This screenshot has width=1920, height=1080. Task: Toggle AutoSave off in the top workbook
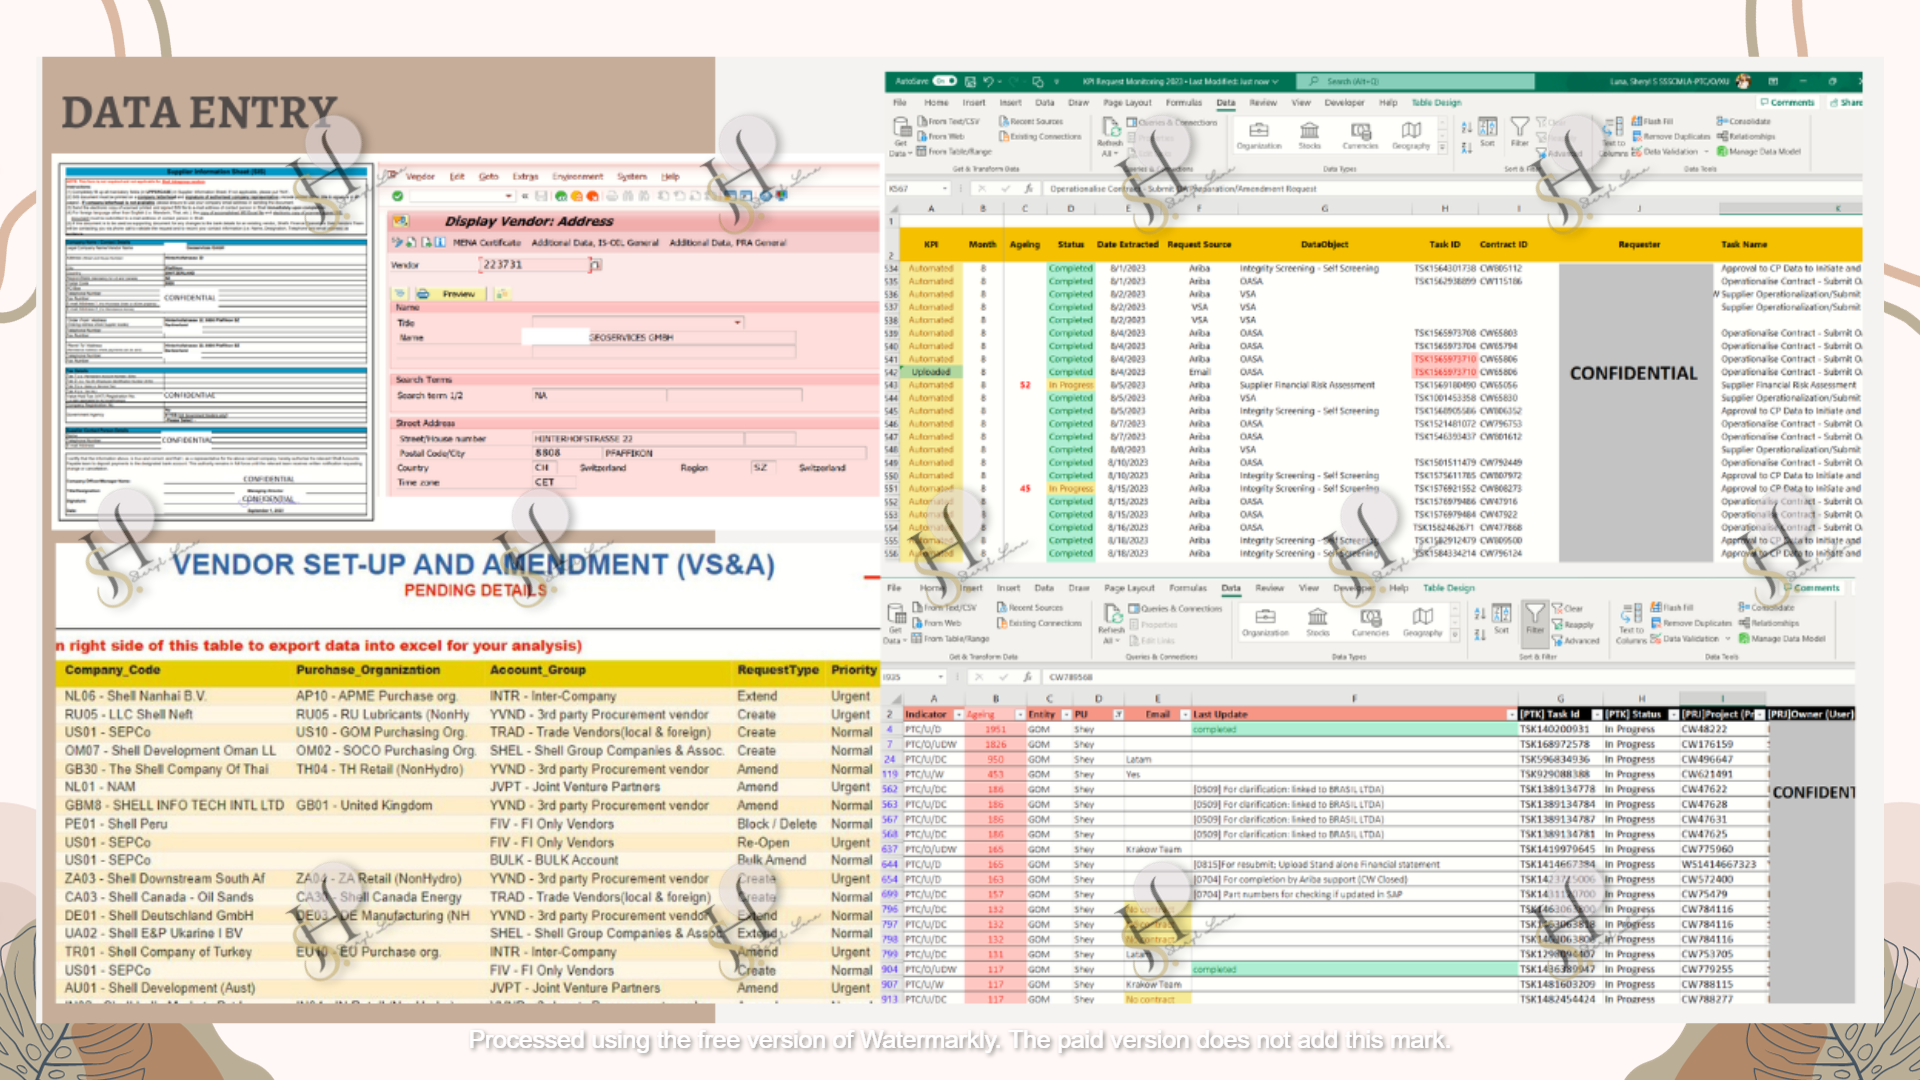943,81
